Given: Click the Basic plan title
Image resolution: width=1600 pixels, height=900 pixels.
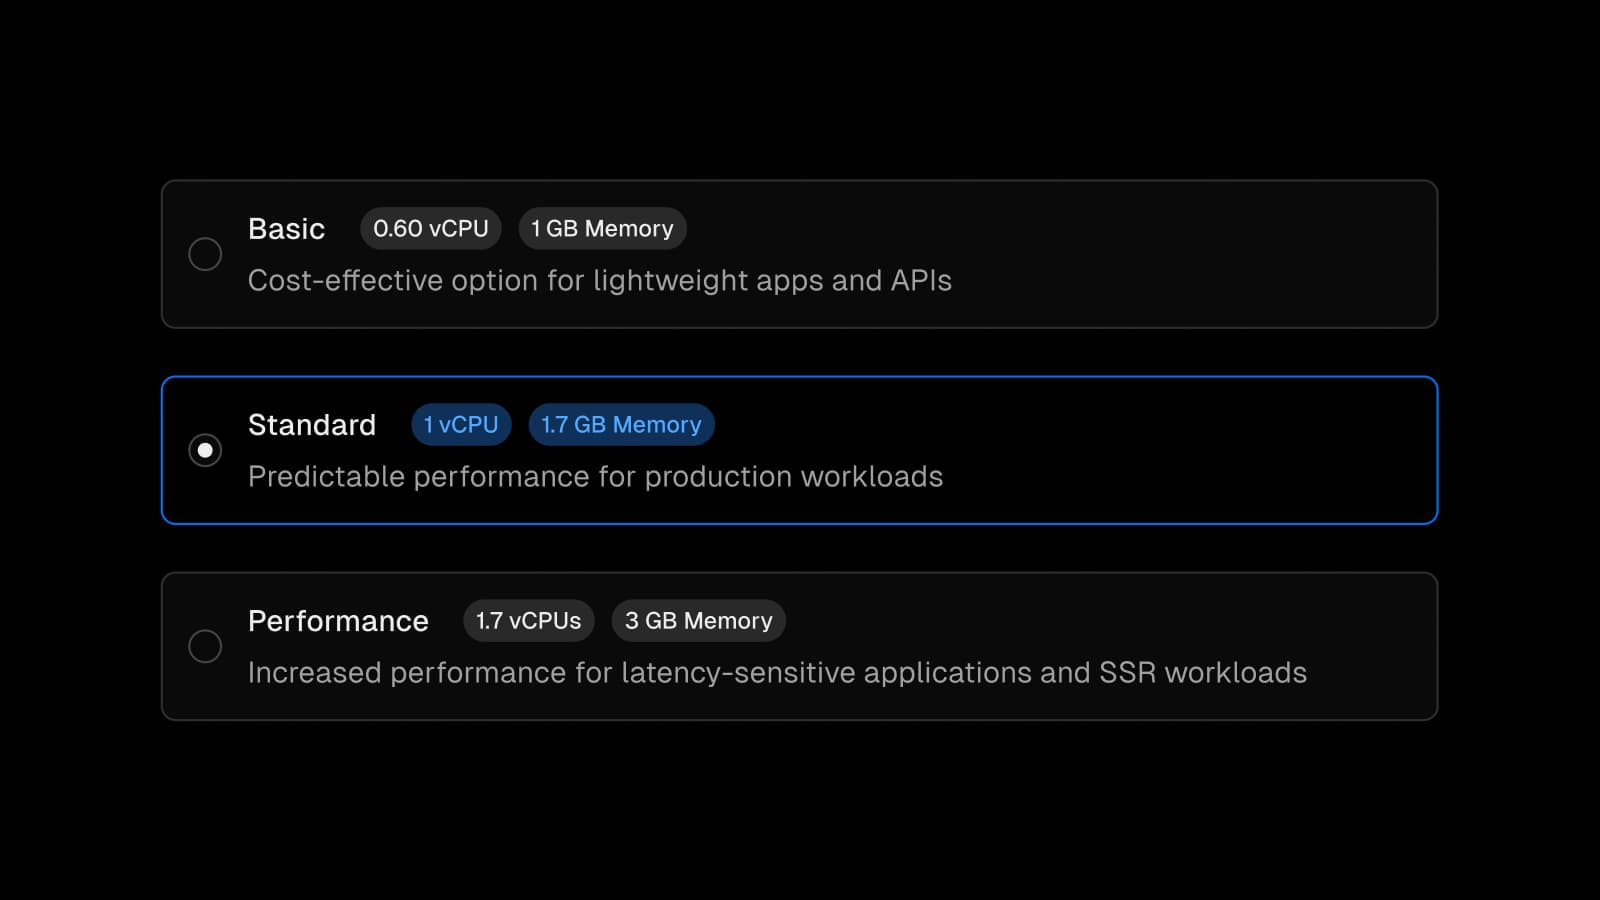Looking at the screenshot, I should click(x=286, y=228).
